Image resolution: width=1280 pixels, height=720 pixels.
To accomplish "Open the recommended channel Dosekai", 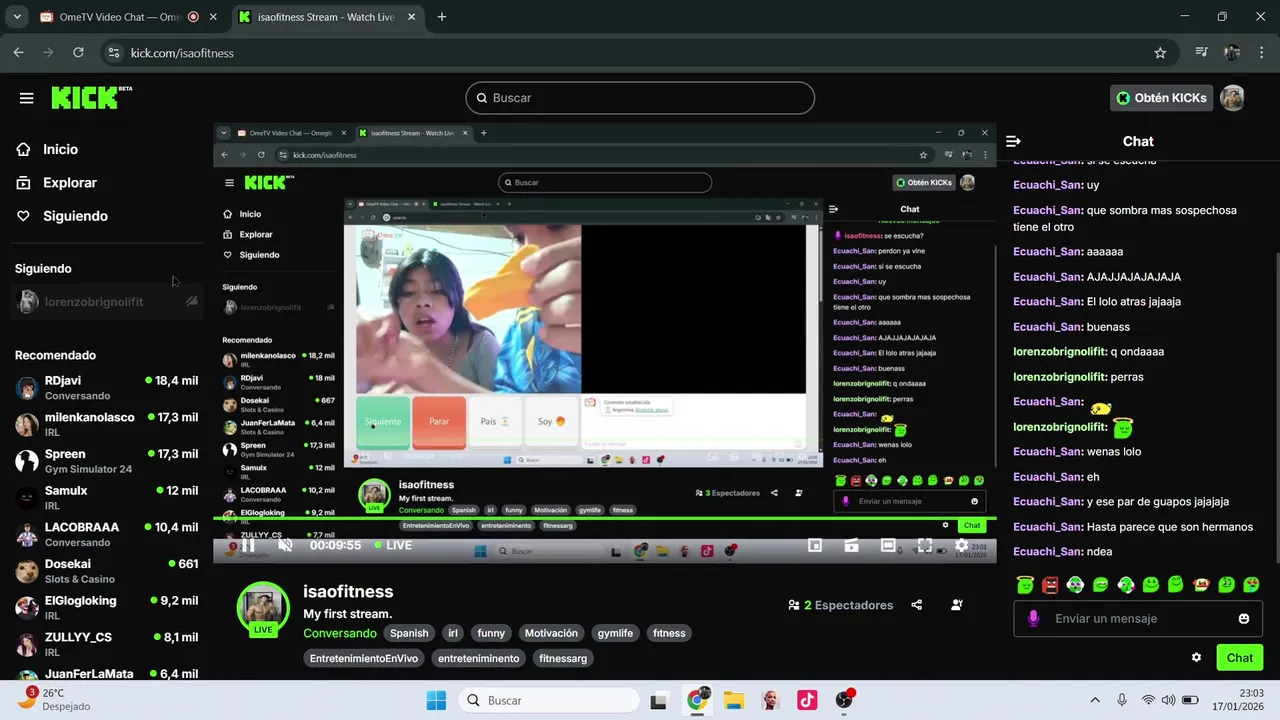I will pyautogui.click(x=107, y=571).
